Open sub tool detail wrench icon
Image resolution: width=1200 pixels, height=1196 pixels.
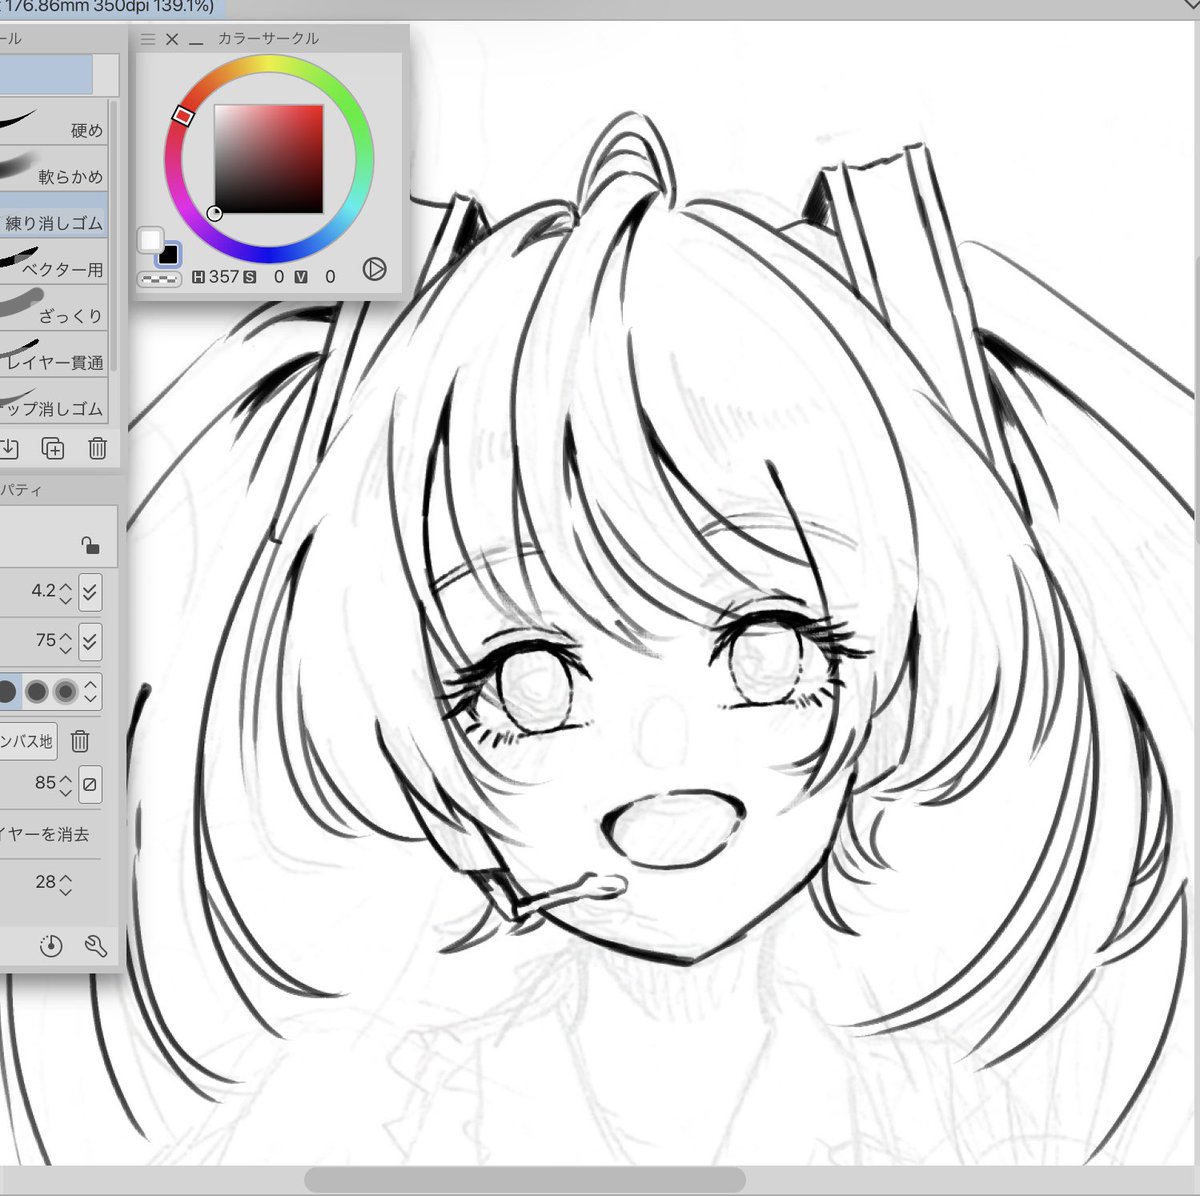tap(95, 946)
